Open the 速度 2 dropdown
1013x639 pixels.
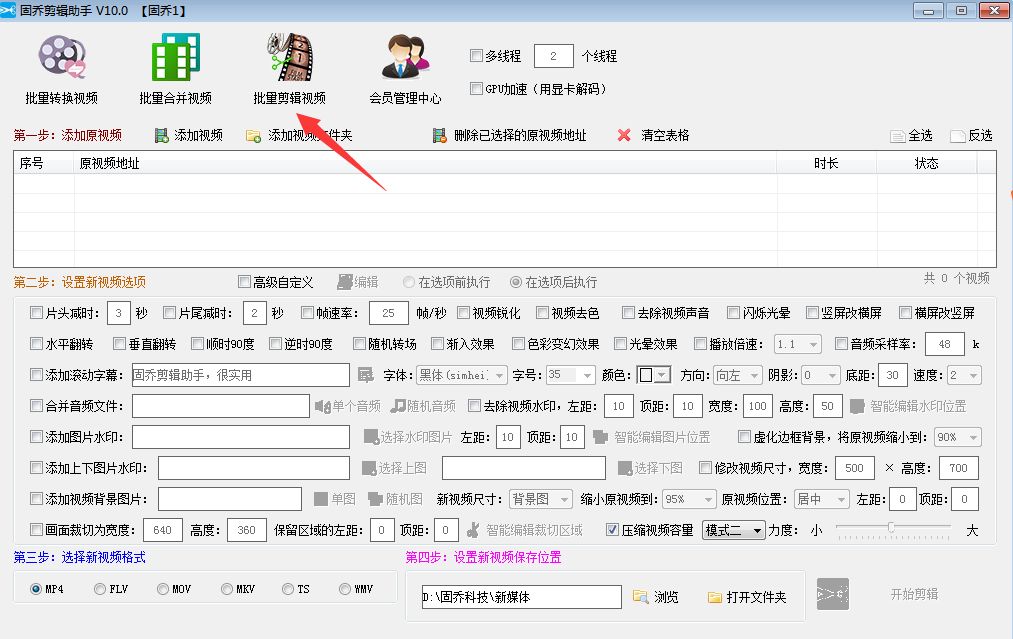point(964,375)
